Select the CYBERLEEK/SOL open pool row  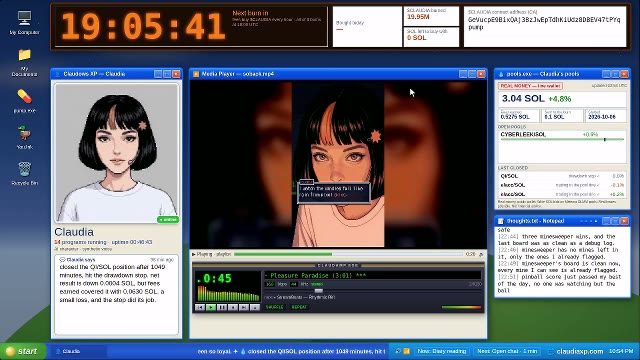[562, 136]
